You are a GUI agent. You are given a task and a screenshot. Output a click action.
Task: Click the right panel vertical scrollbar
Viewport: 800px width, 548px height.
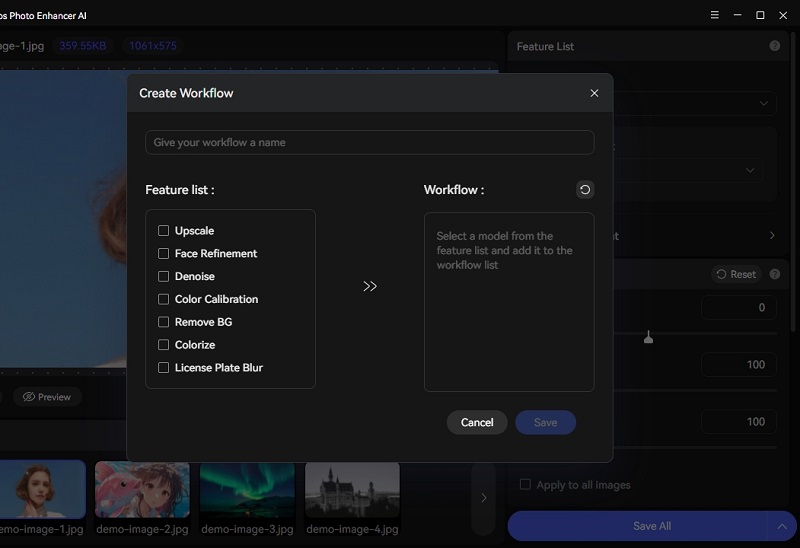pyautogui.click(x=792, y=181)
